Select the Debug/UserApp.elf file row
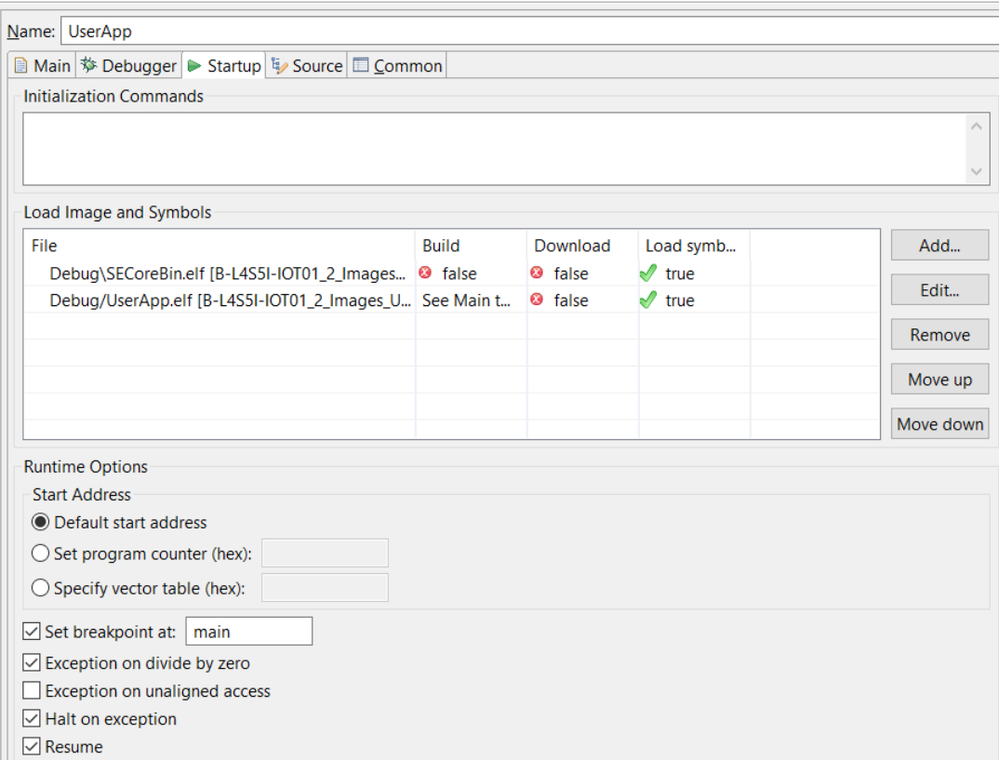 point(451,300)
